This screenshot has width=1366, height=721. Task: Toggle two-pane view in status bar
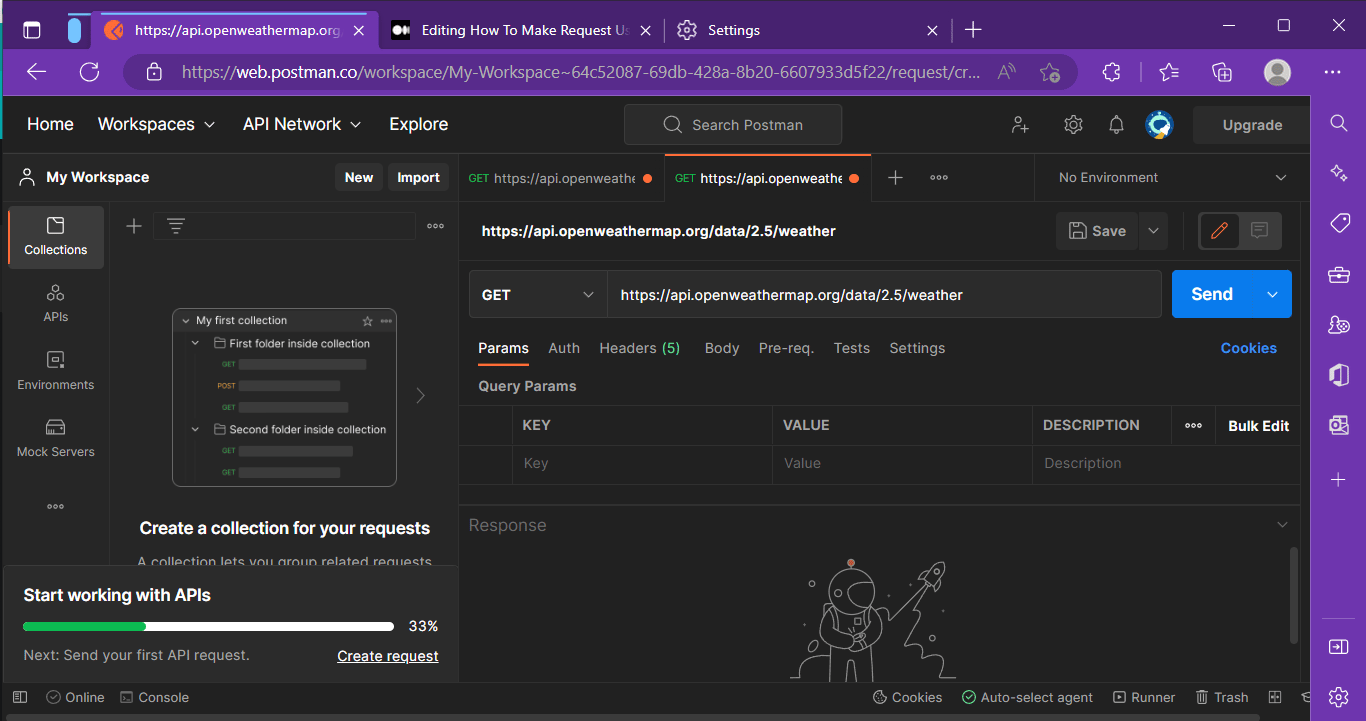[1275, 697]
